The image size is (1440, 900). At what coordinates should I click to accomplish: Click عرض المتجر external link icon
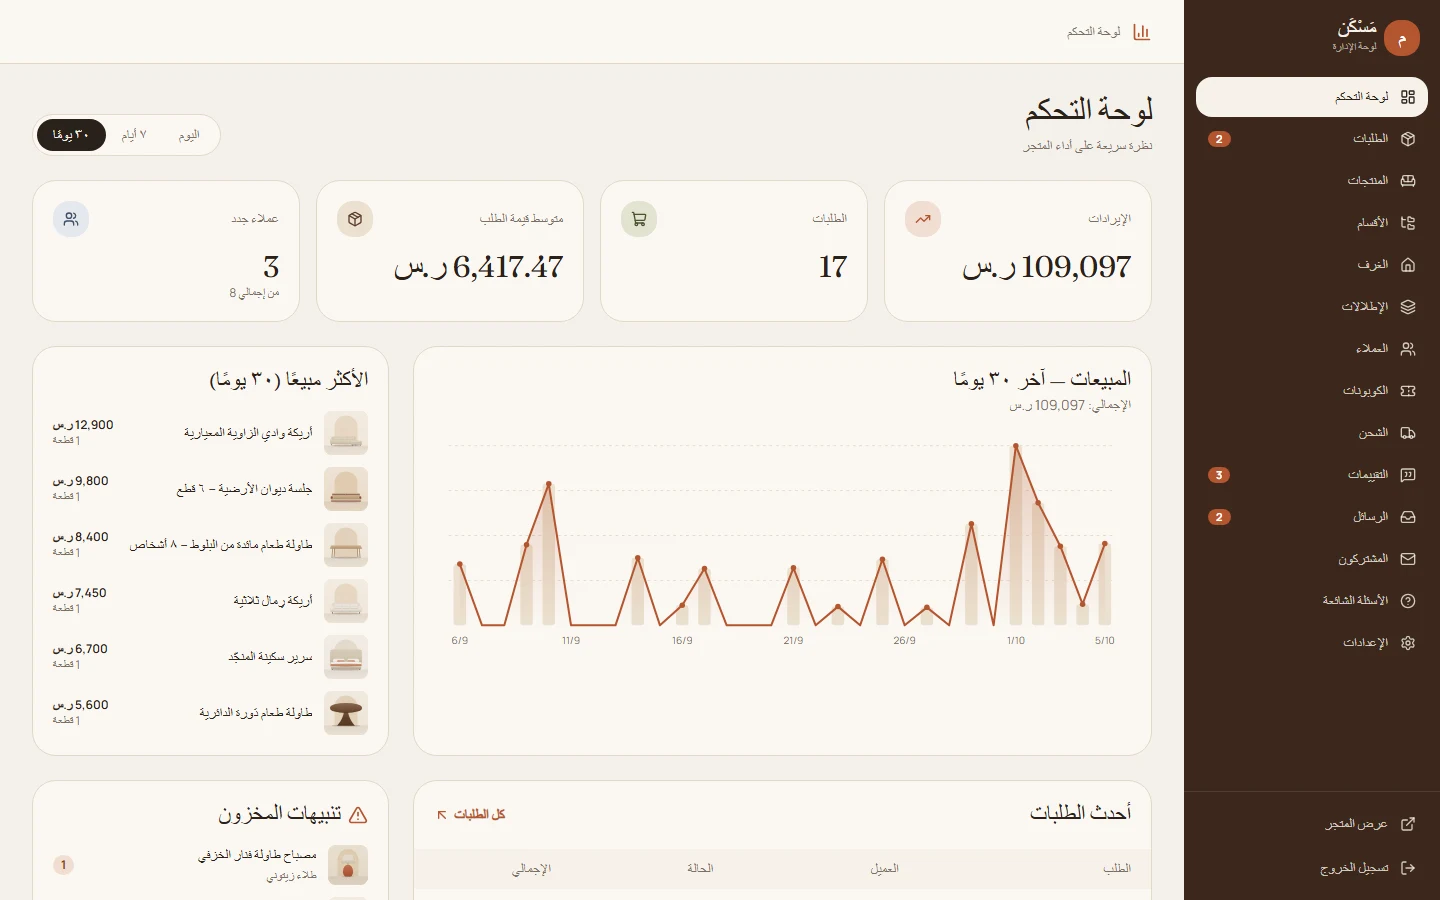[1408, 824]
